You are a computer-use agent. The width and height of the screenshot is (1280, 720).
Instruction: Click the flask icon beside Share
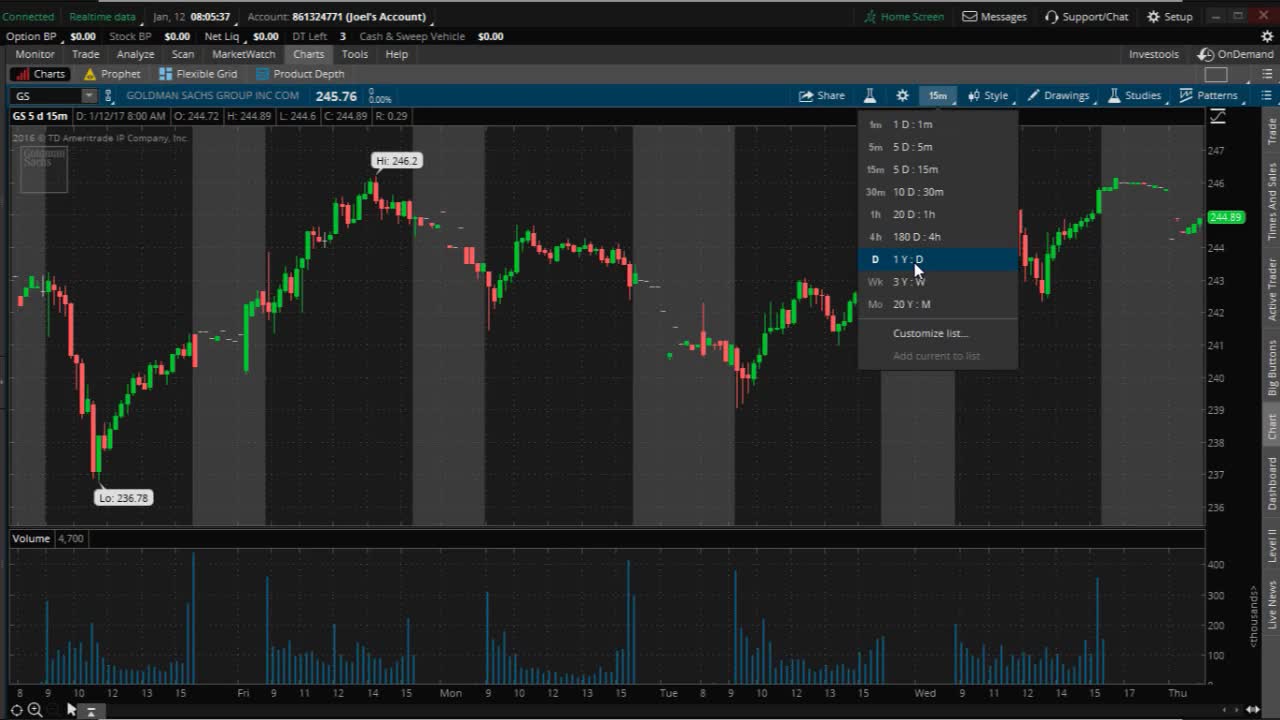point(870,95)
